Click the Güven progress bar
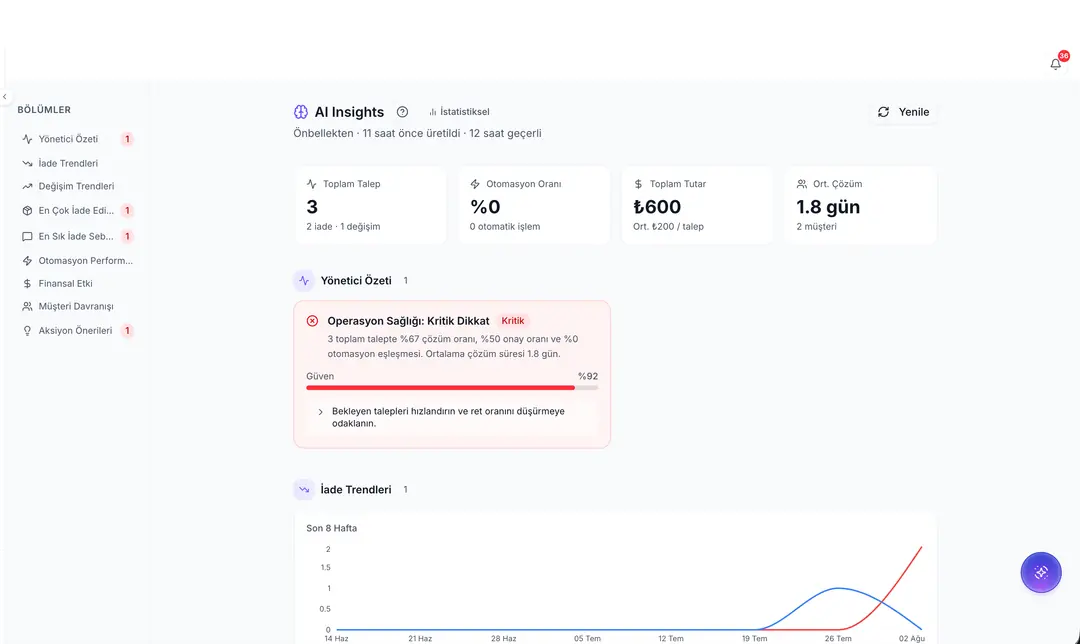The image size is (1080, 644). click(452, 388)
